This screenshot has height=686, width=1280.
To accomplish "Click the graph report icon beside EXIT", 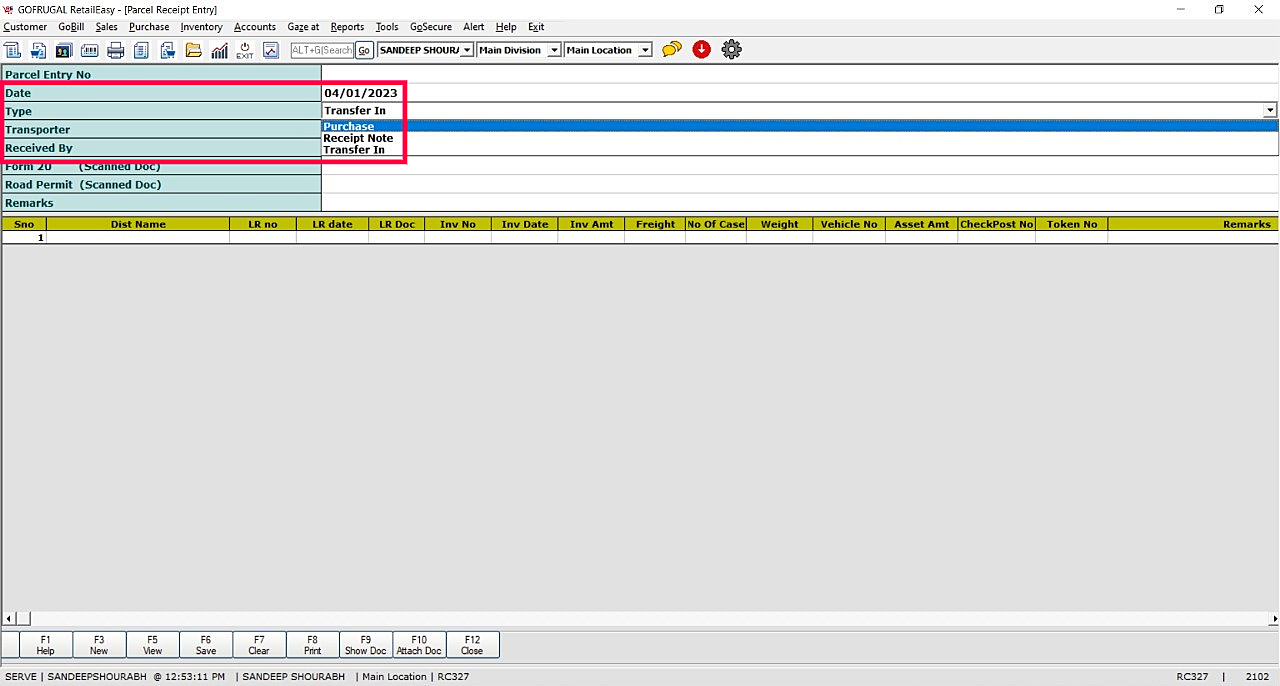I will point(271,50).
